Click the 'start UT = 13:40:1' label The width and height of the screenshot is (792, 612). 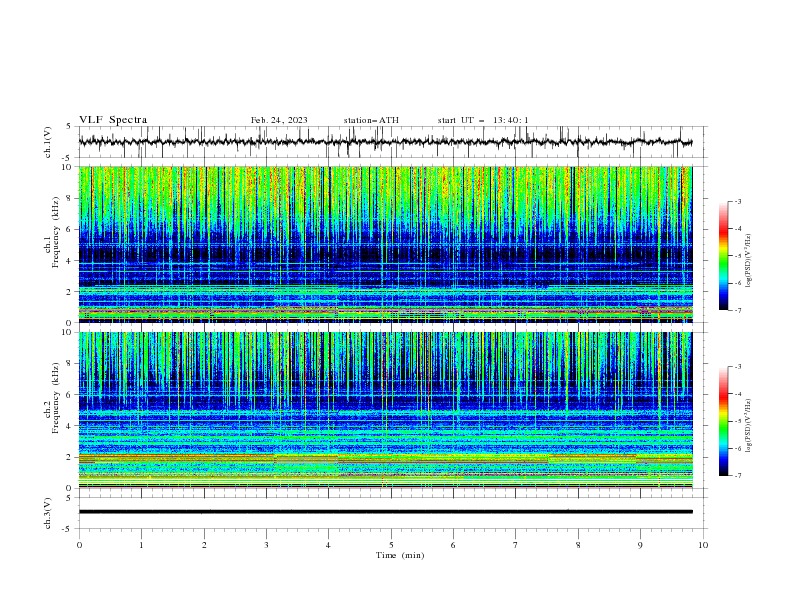[x=483, y=120]
